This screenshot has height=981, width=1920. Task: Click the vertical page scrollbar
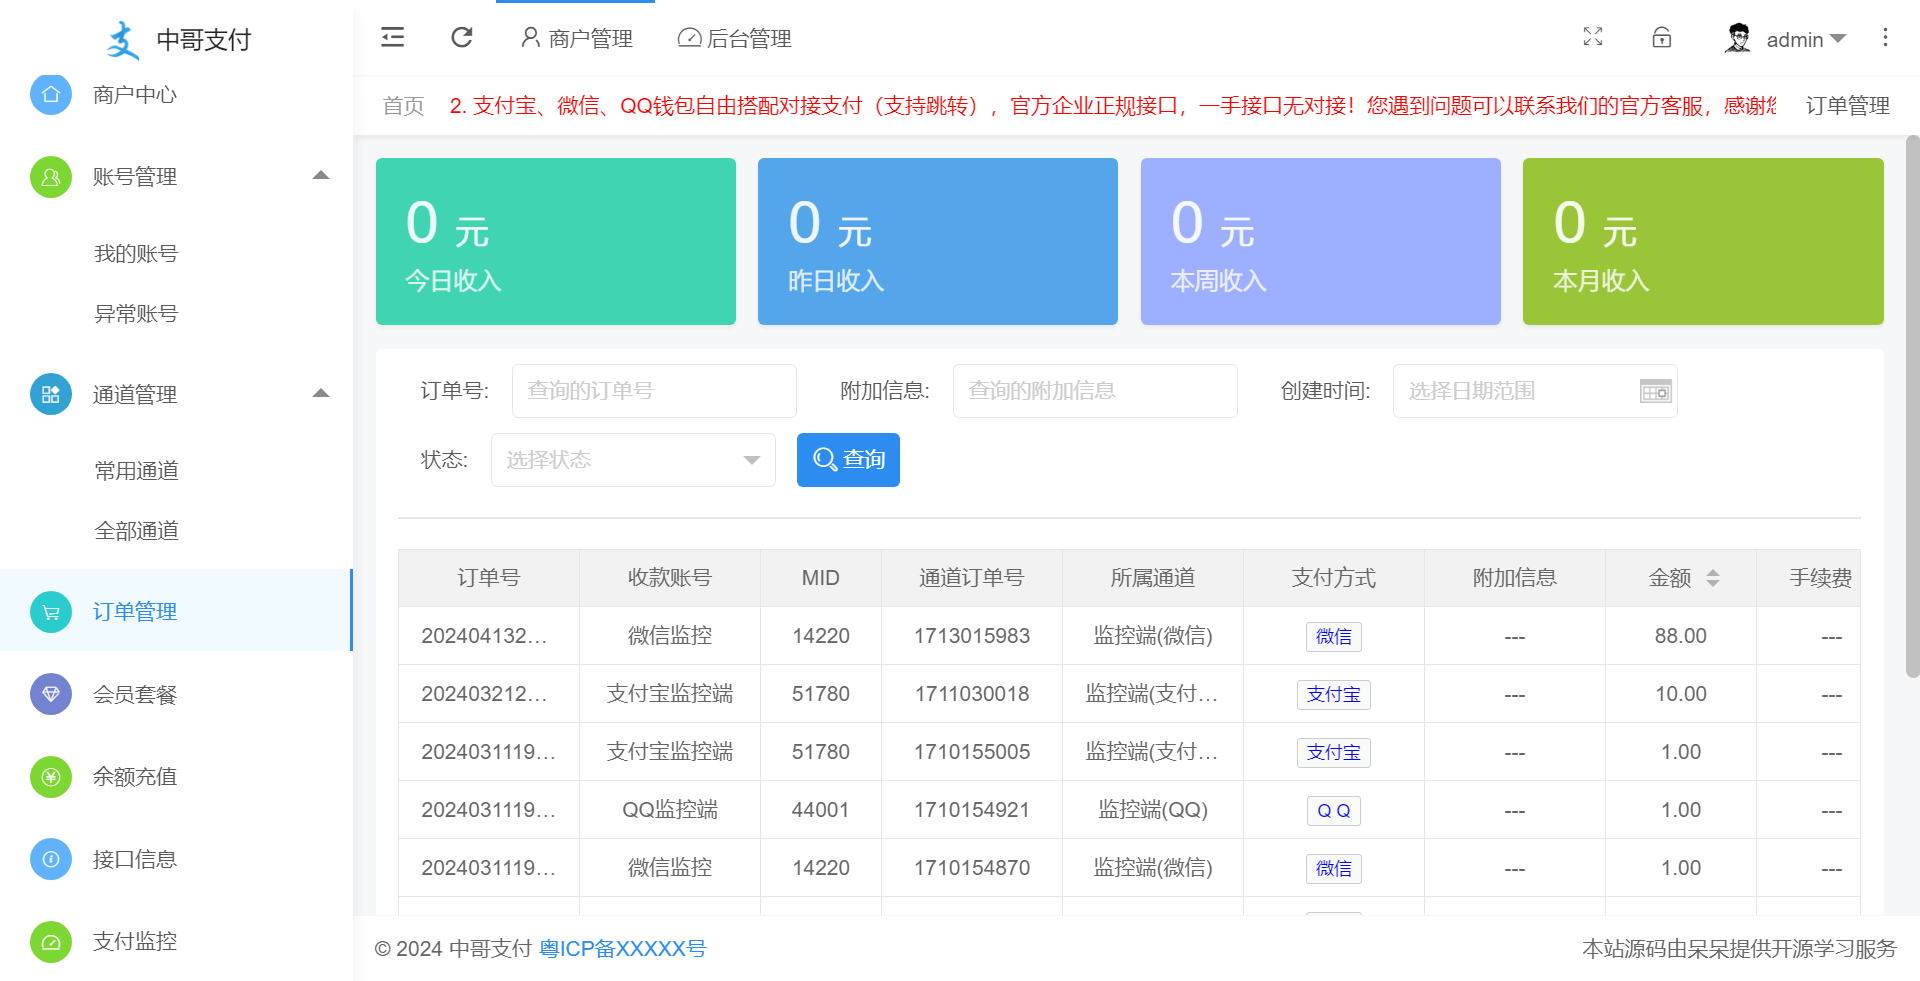1912,406
